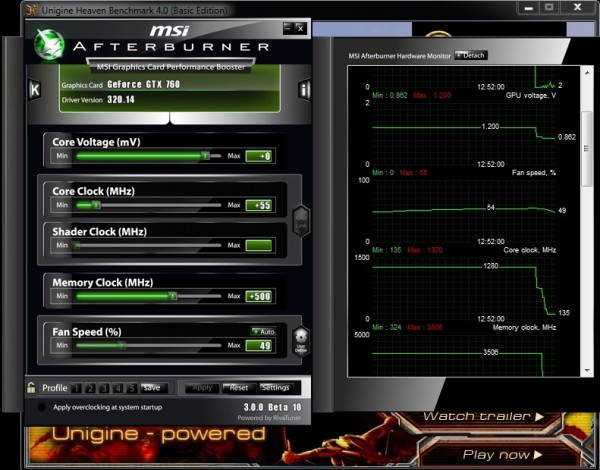Open Afterburner Settings
600x470 pixels.
(276, 388)
